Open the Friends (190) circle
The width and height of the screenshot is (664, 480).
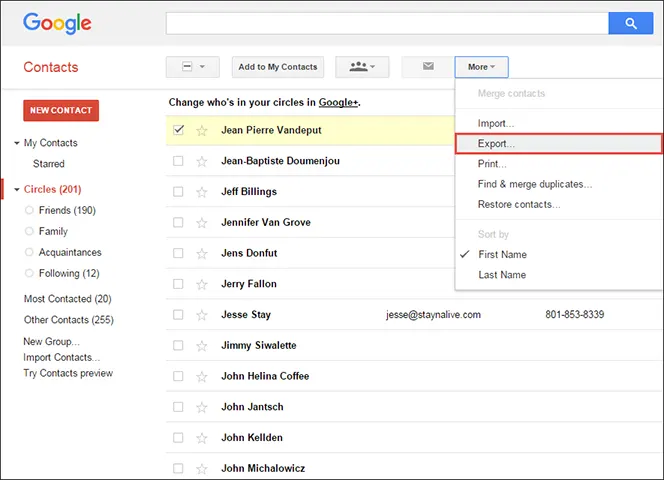coord(67,210)
